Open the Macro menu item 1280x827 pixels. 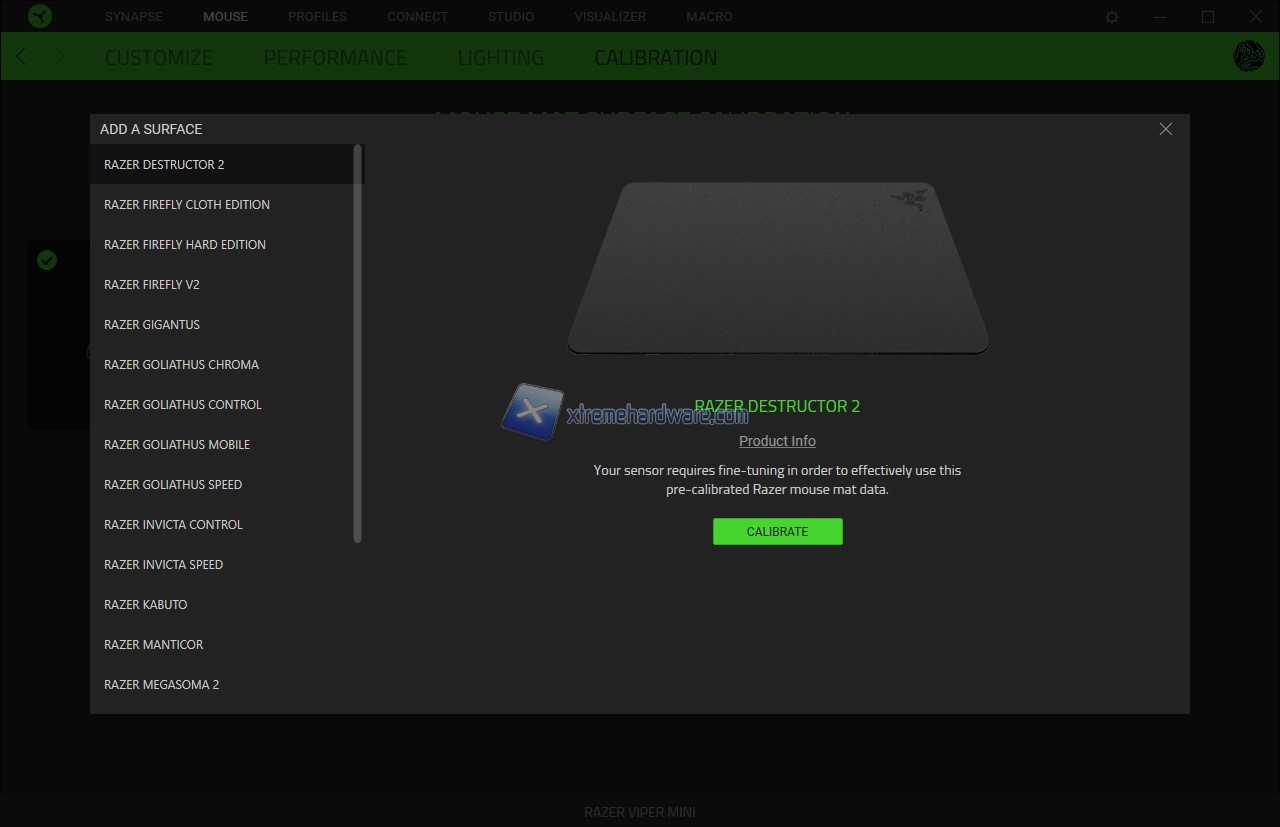709,17
